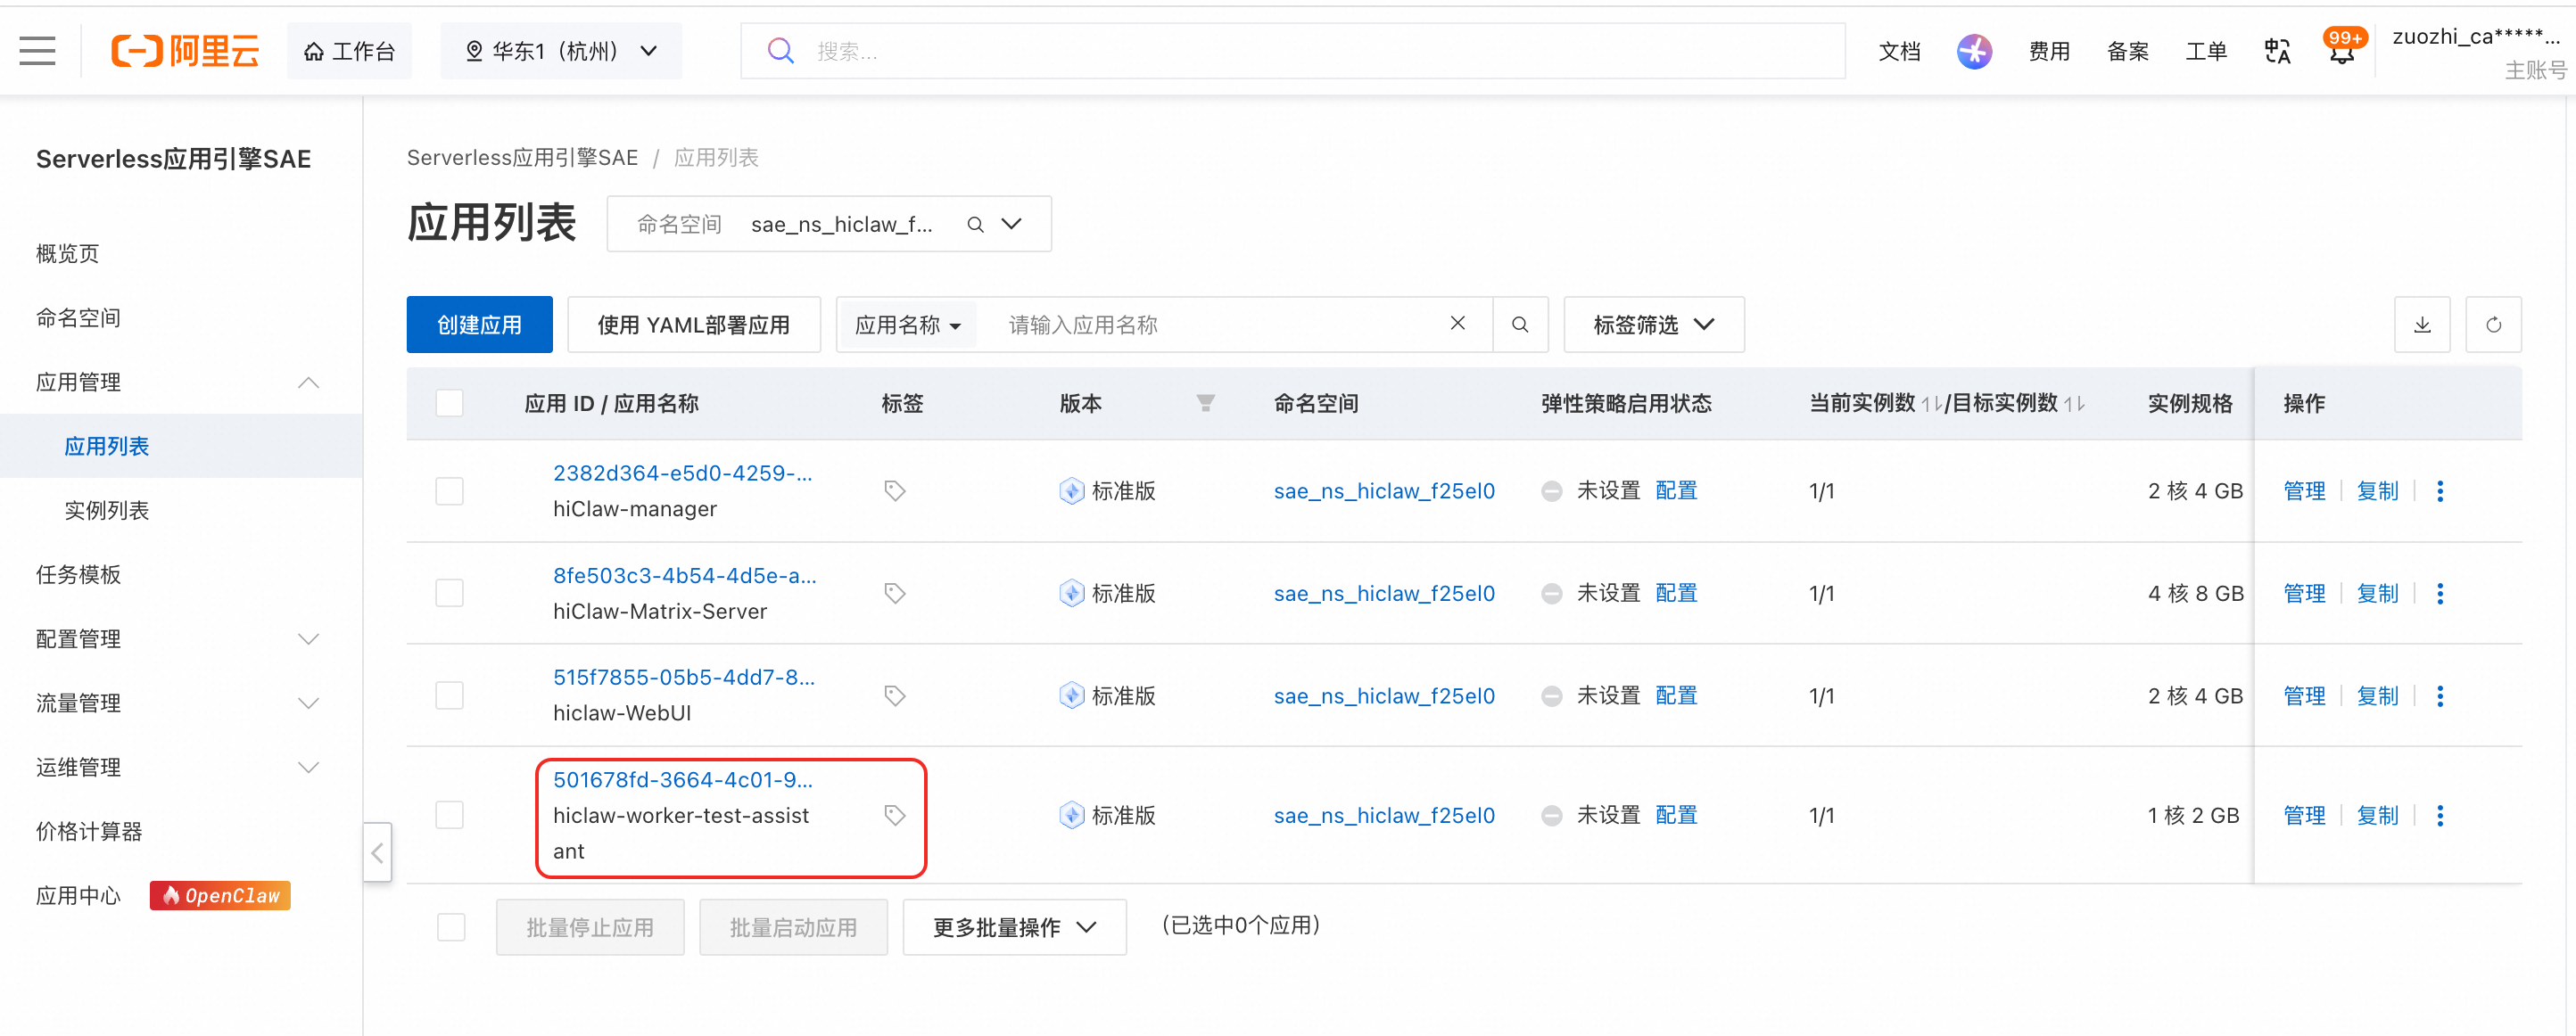Open the 工单 top navigation item
This screenshot has height=1036, width=2576.
[x=2206, y=51]
